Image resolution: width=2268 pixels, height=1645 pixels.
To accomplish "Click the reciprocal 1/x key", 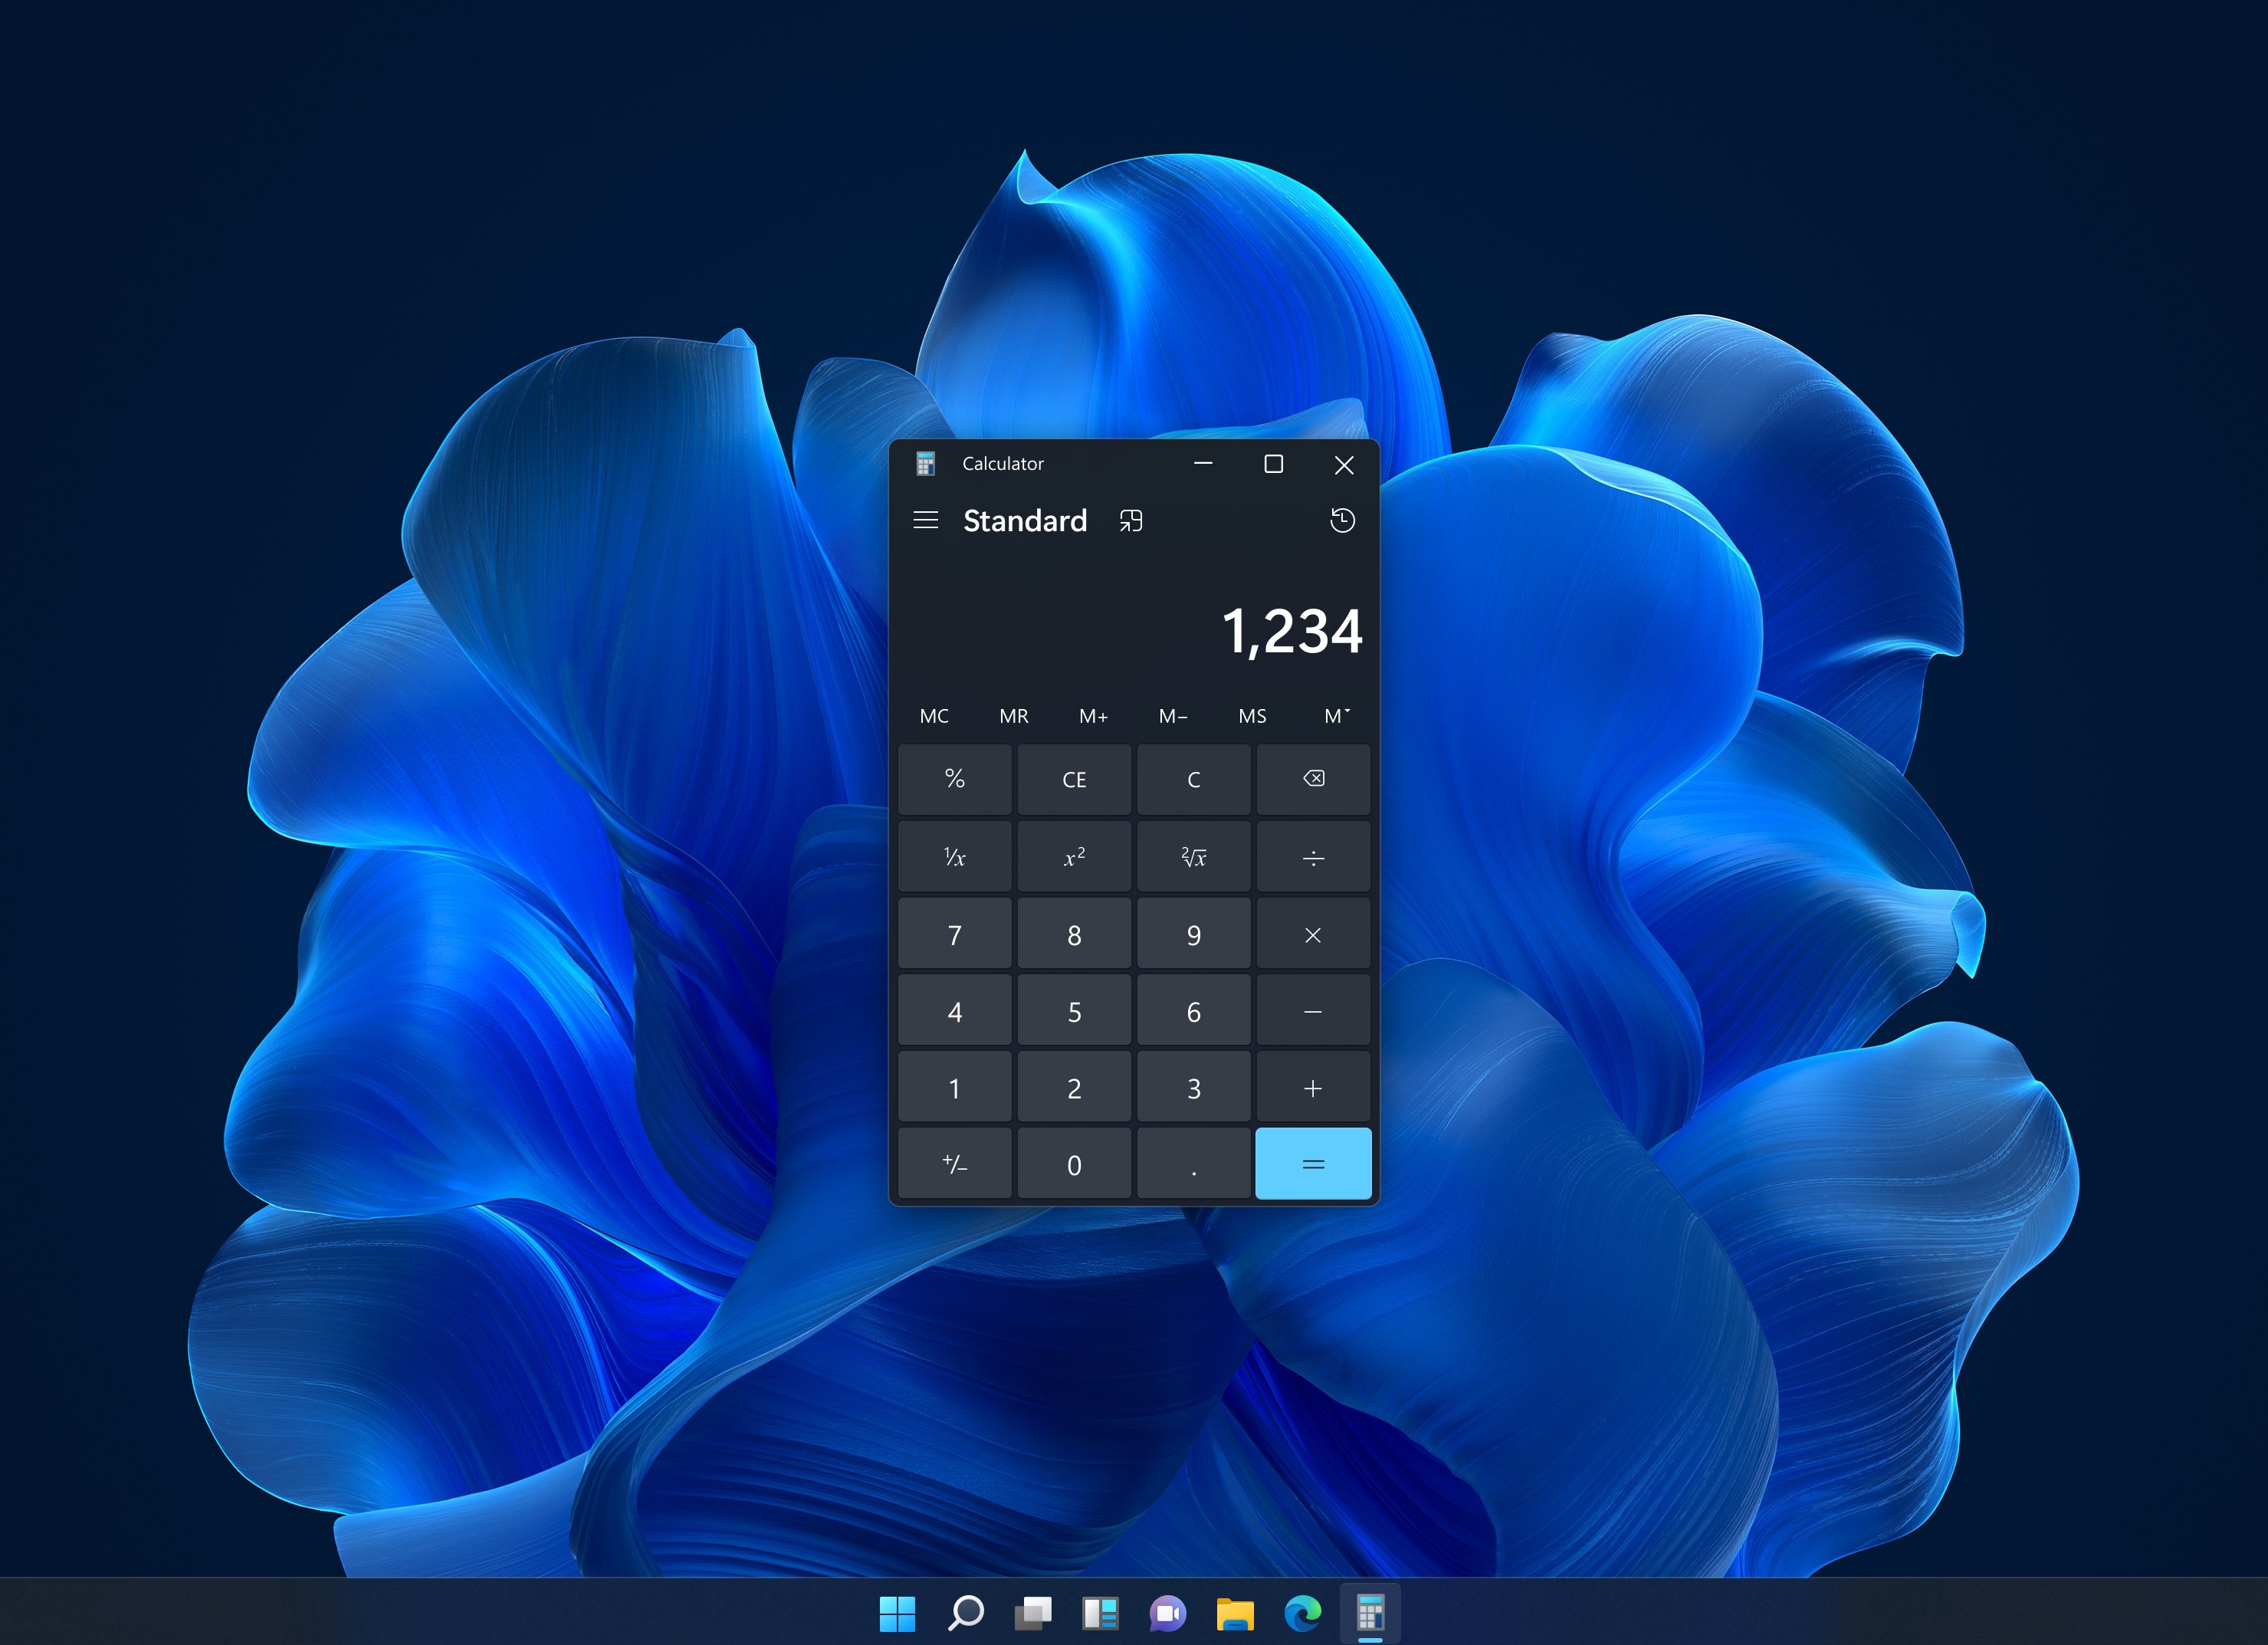I will click(x=955, y=856).
